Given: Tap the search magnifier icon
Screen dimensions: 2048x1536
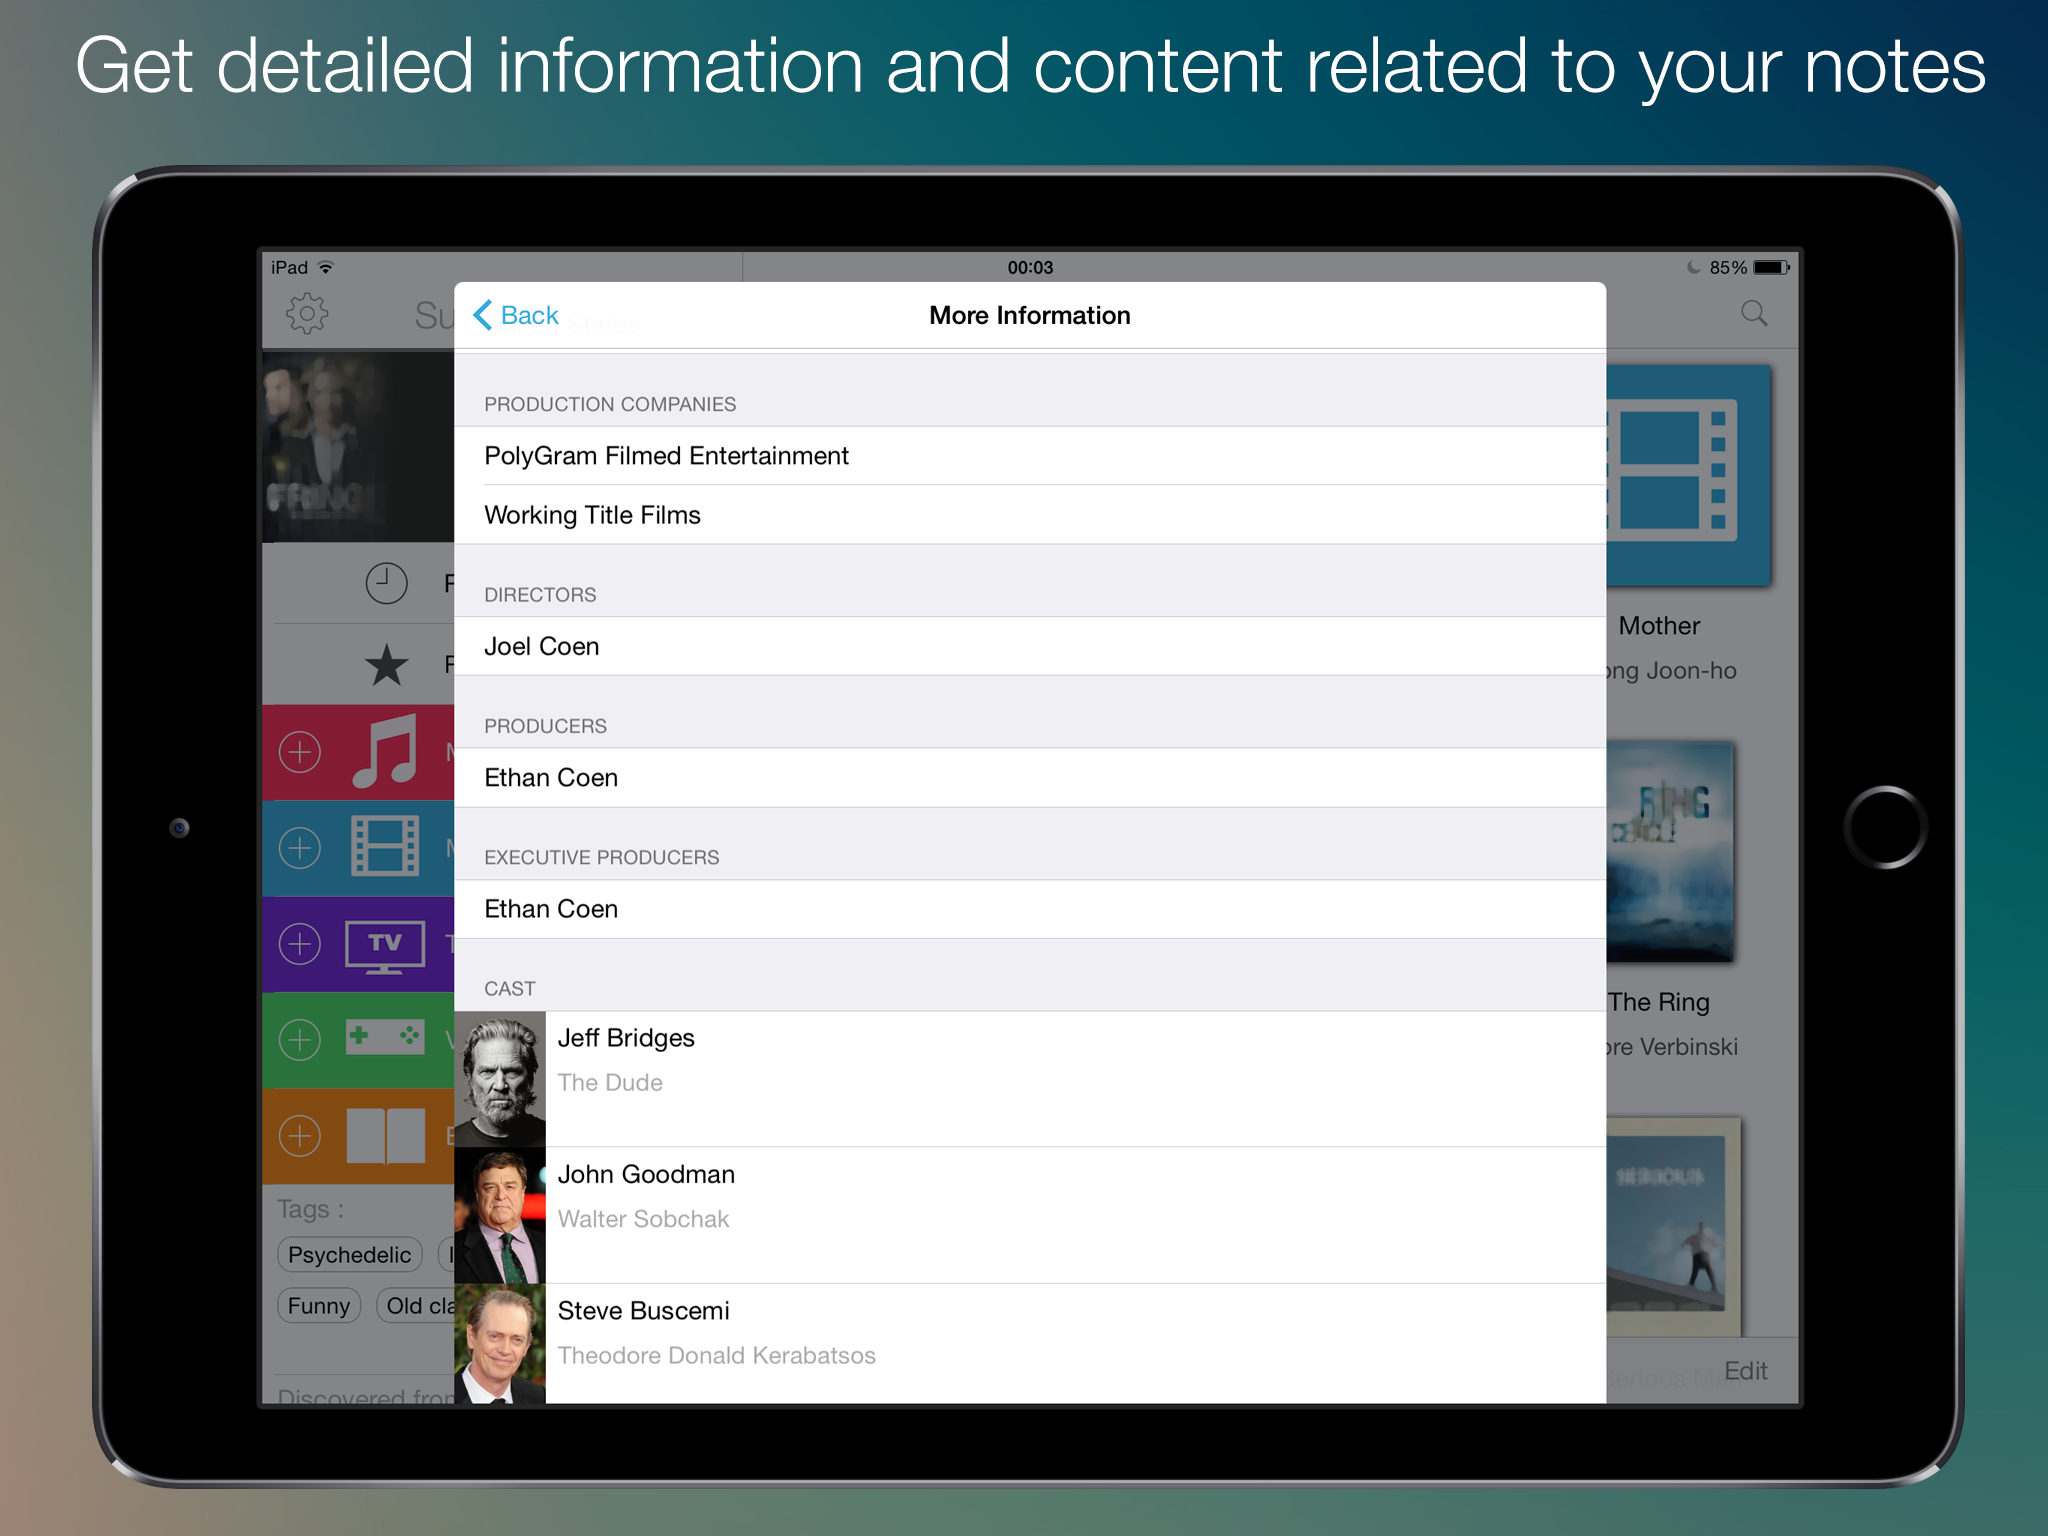Looking at the screenshot, I should 1754,314.
